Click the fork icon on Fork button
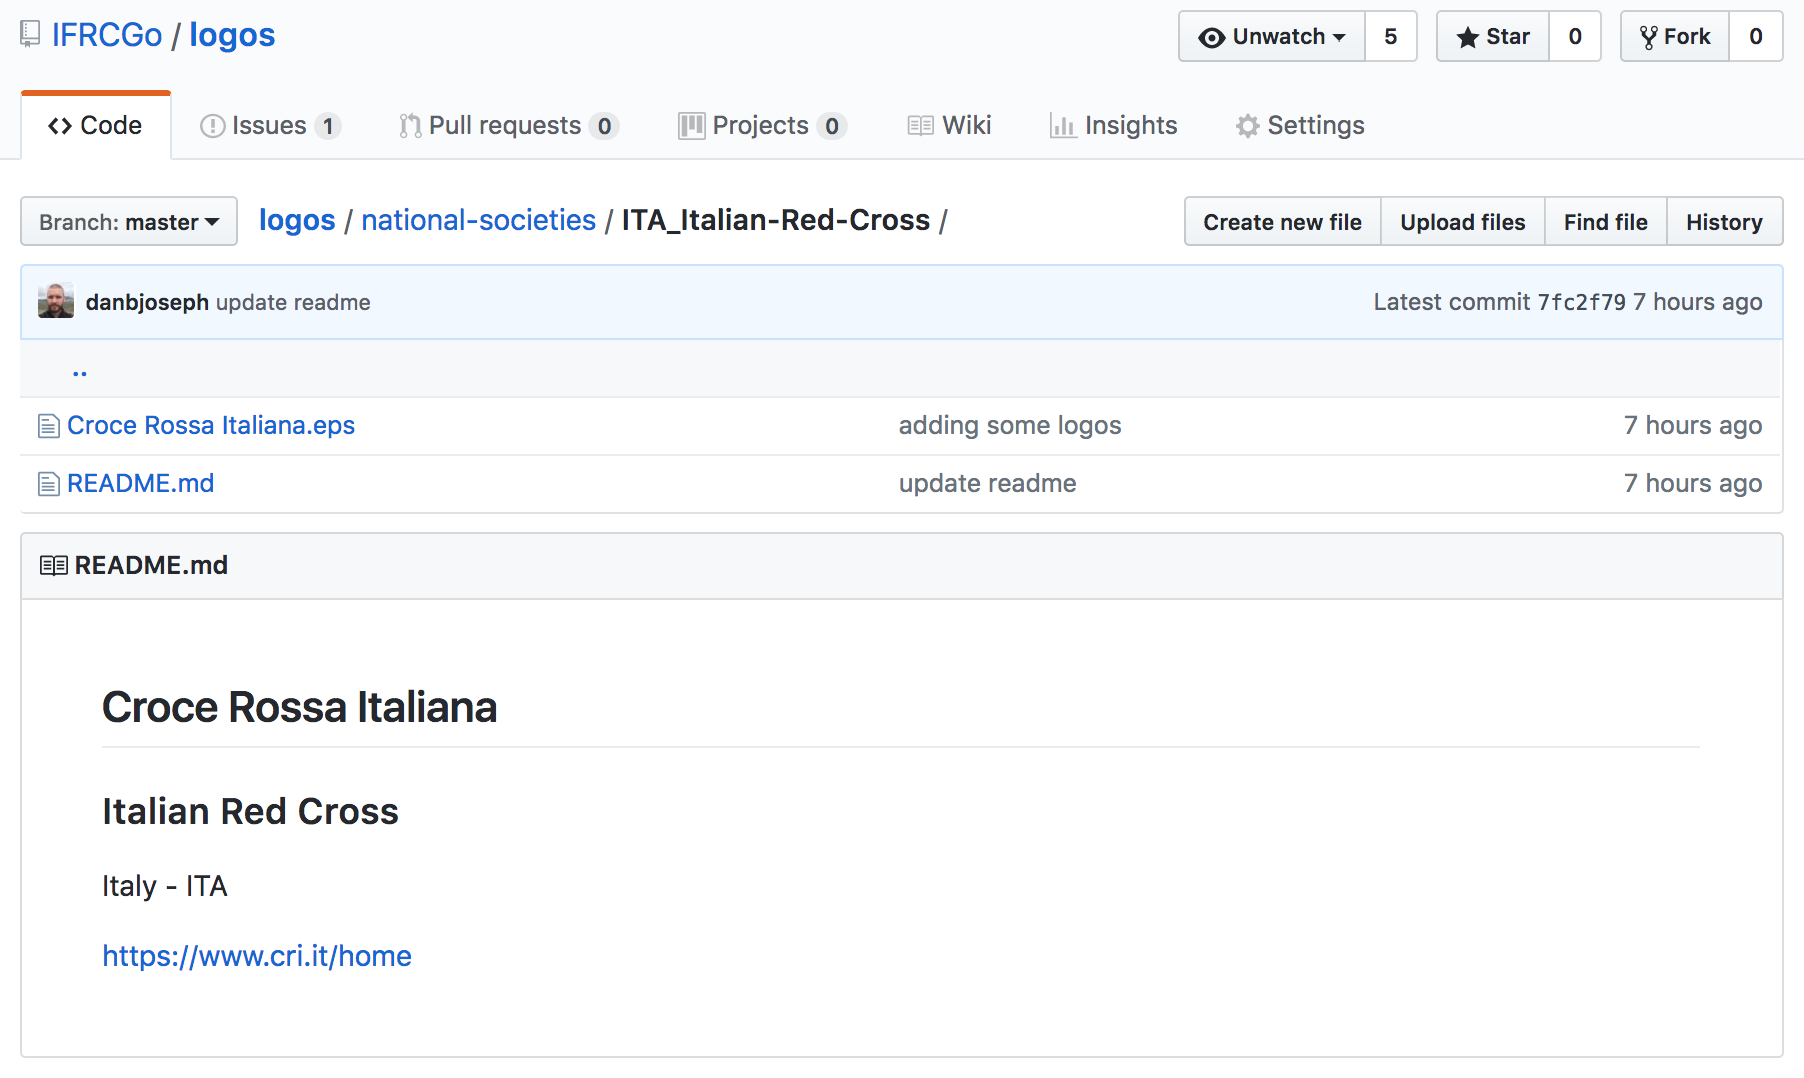Viewport: 1804px width, 1078px height. 1649,38
